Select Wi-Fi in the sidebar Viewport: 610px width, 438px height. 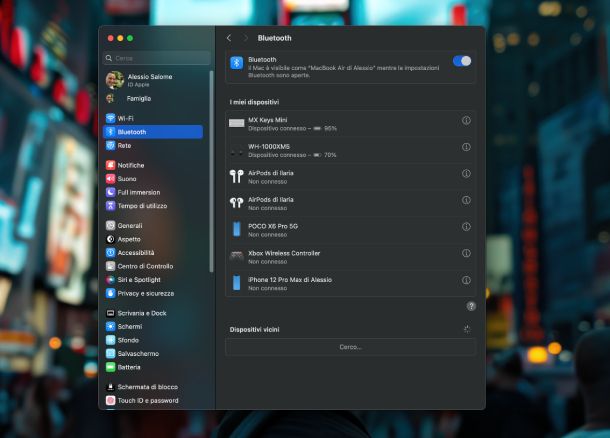click(x=153, y=118)
